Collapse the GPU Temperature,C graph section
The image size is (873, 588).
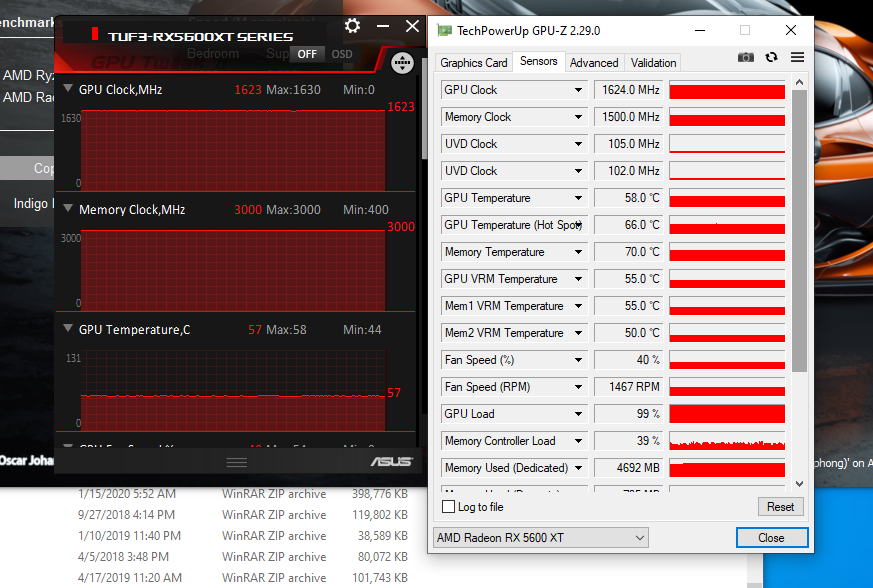(68, 329)
